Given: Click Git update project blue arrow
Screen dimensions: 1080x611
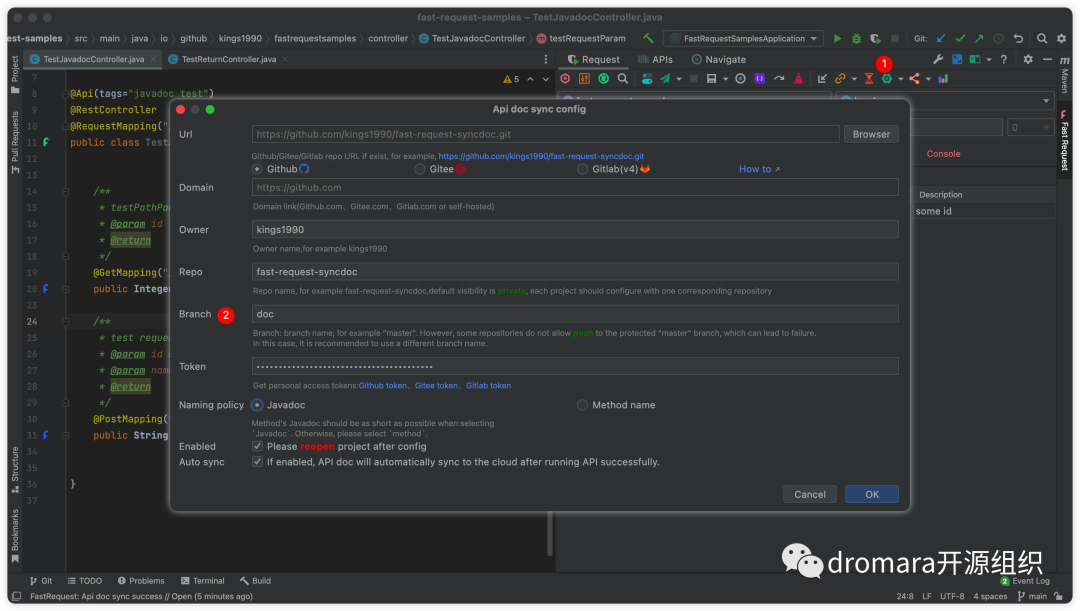Looking at the screenshot, I should [x=941, y=39].
